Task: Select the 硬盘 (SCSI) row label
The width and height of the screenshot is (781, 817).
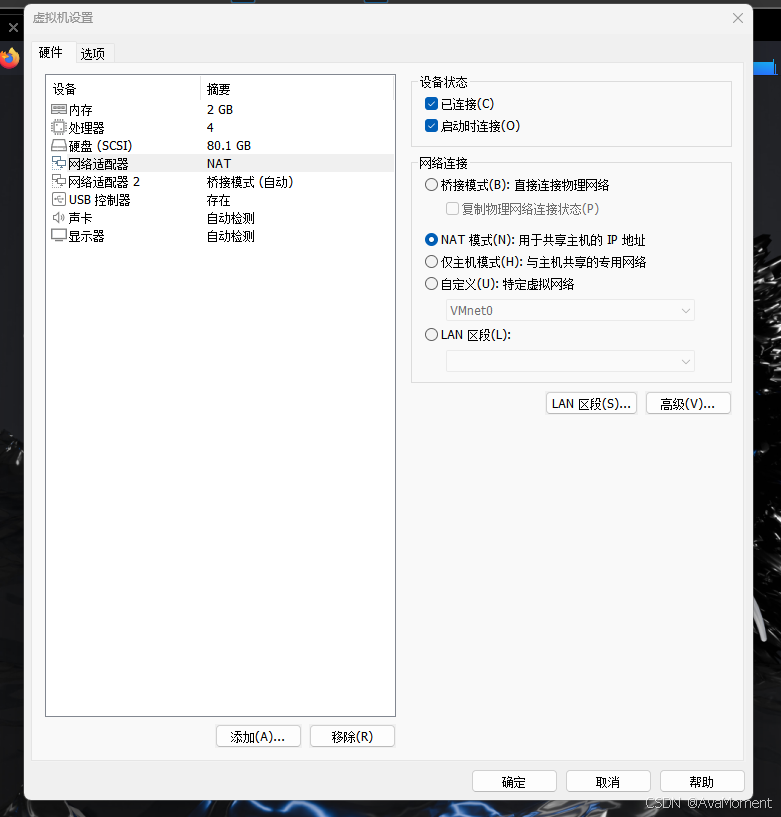Action: [x=101, y=146]
